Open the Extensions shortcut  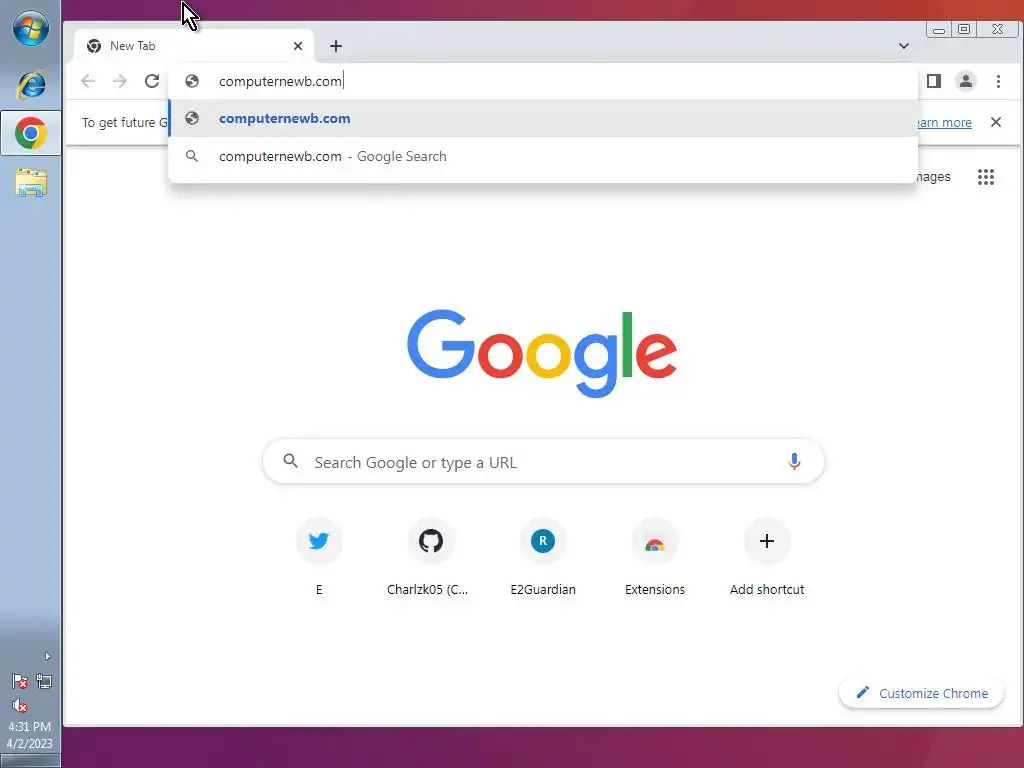[654, 541]
